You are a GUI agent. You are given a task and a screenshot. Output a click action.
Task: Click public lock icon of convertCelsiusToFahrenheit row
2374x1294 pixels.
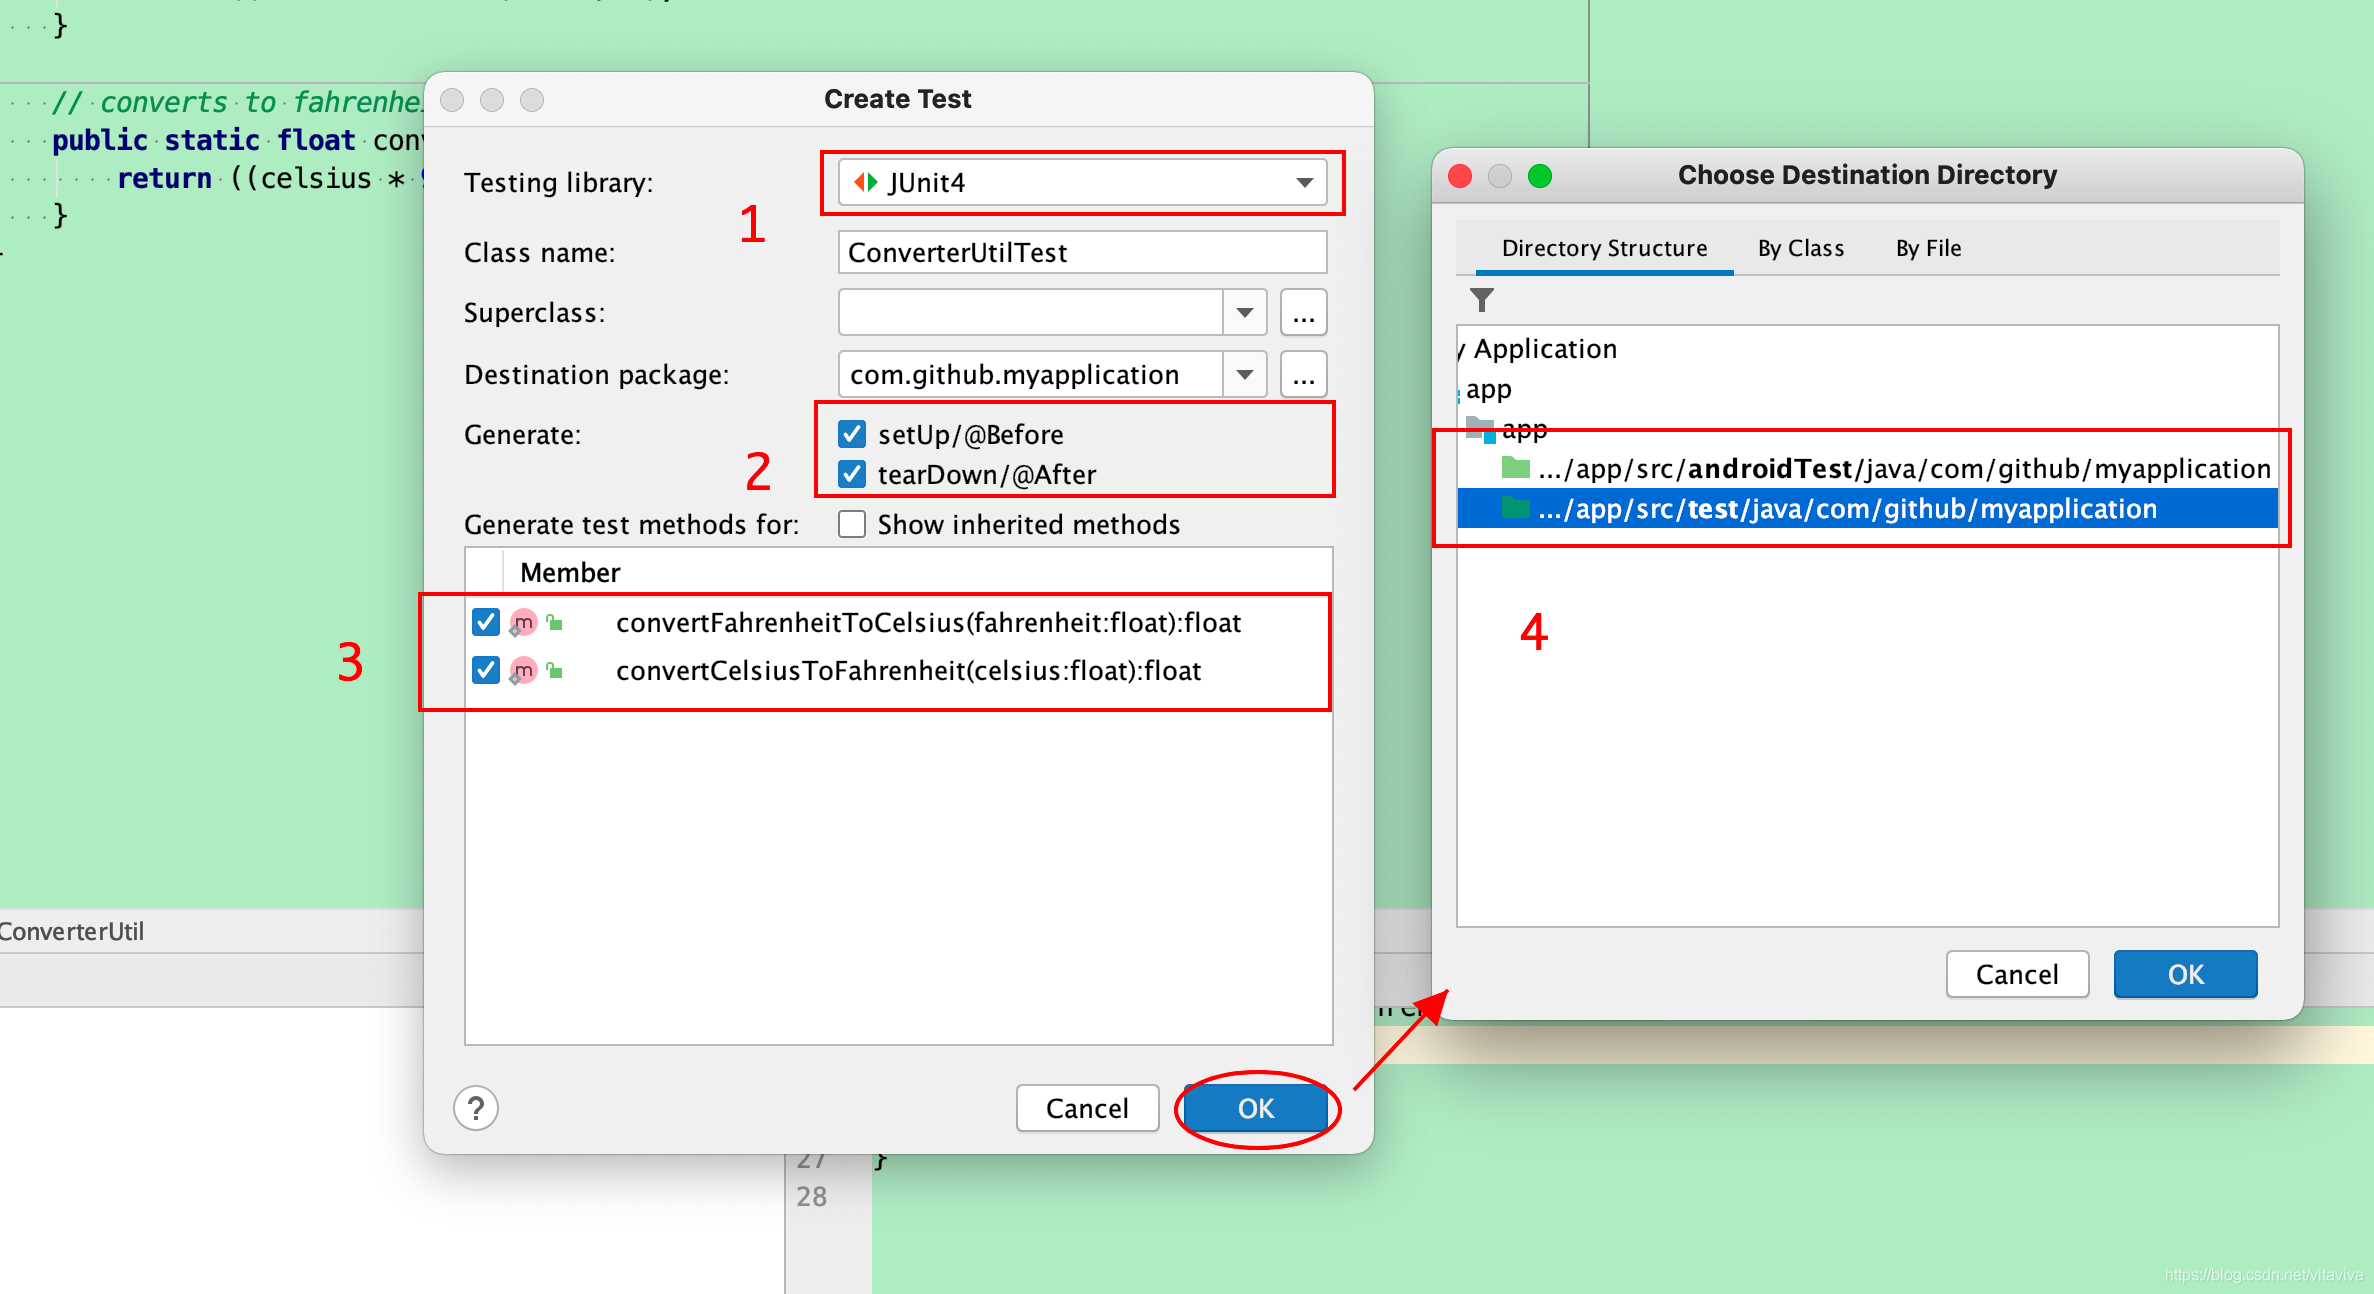coord(555,671)
